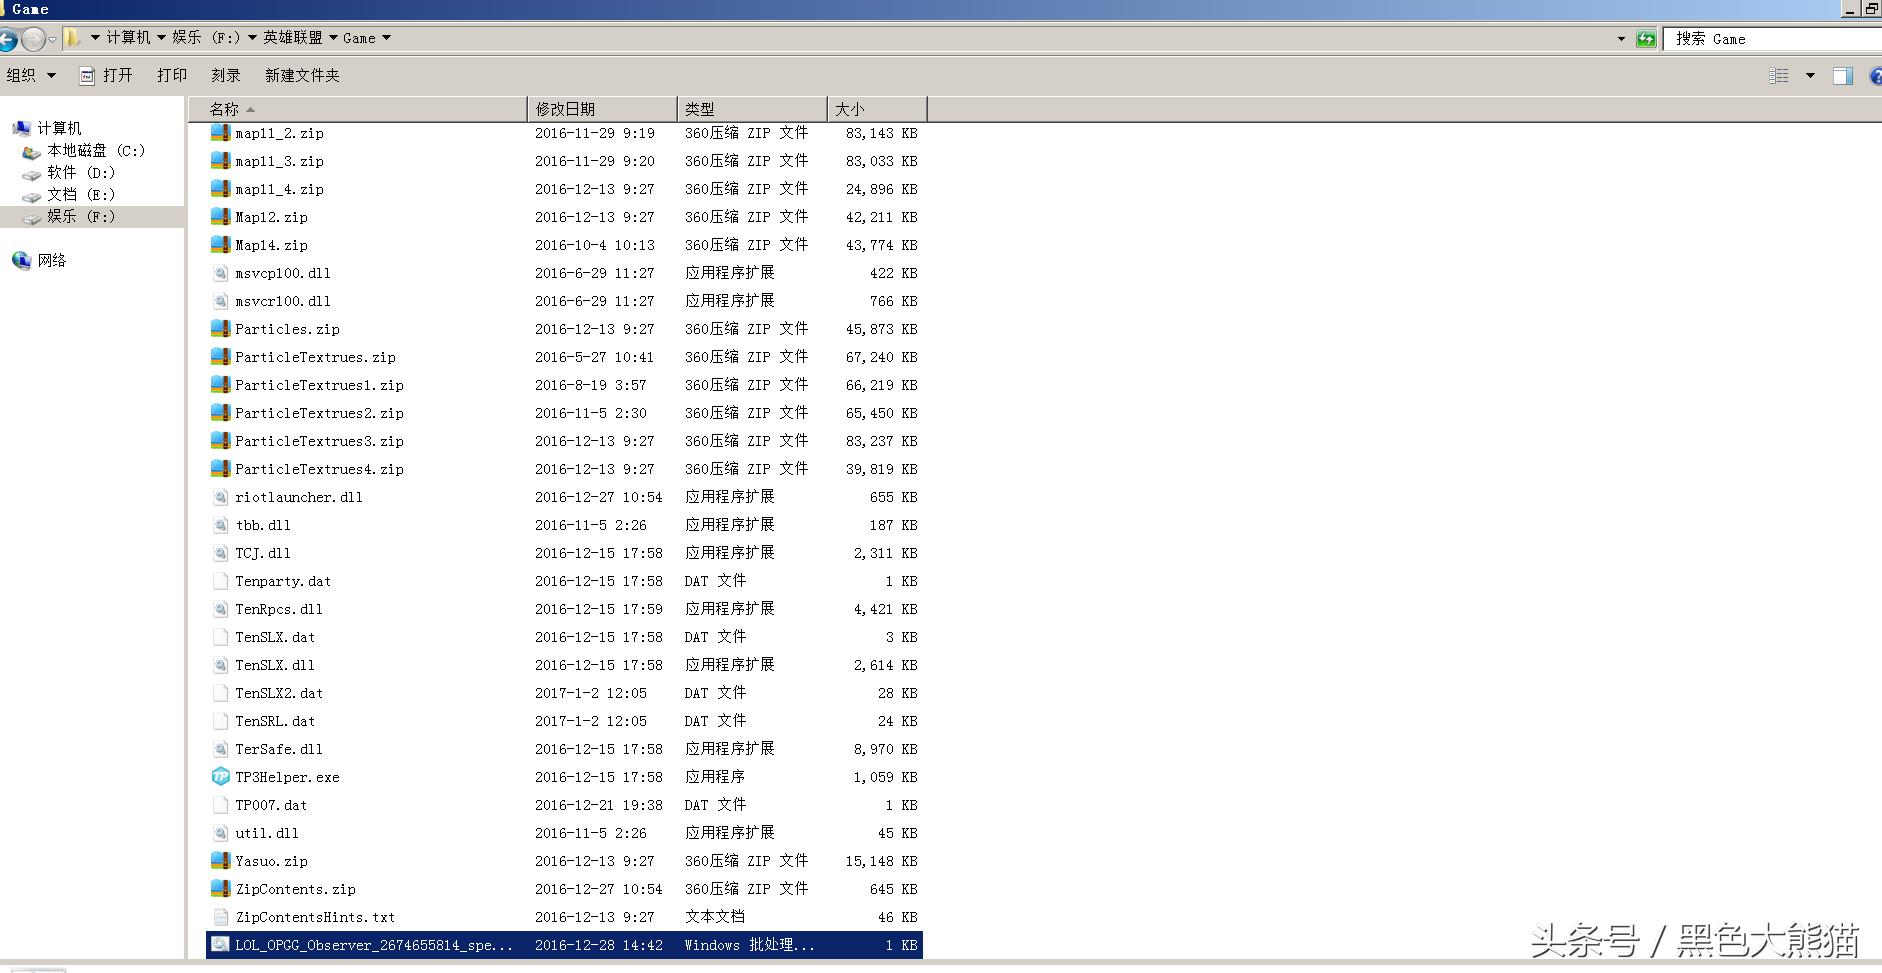The image size is (1882, 973).
Task: Click the Network icon in the sidebar
Action: click(21, 260)
